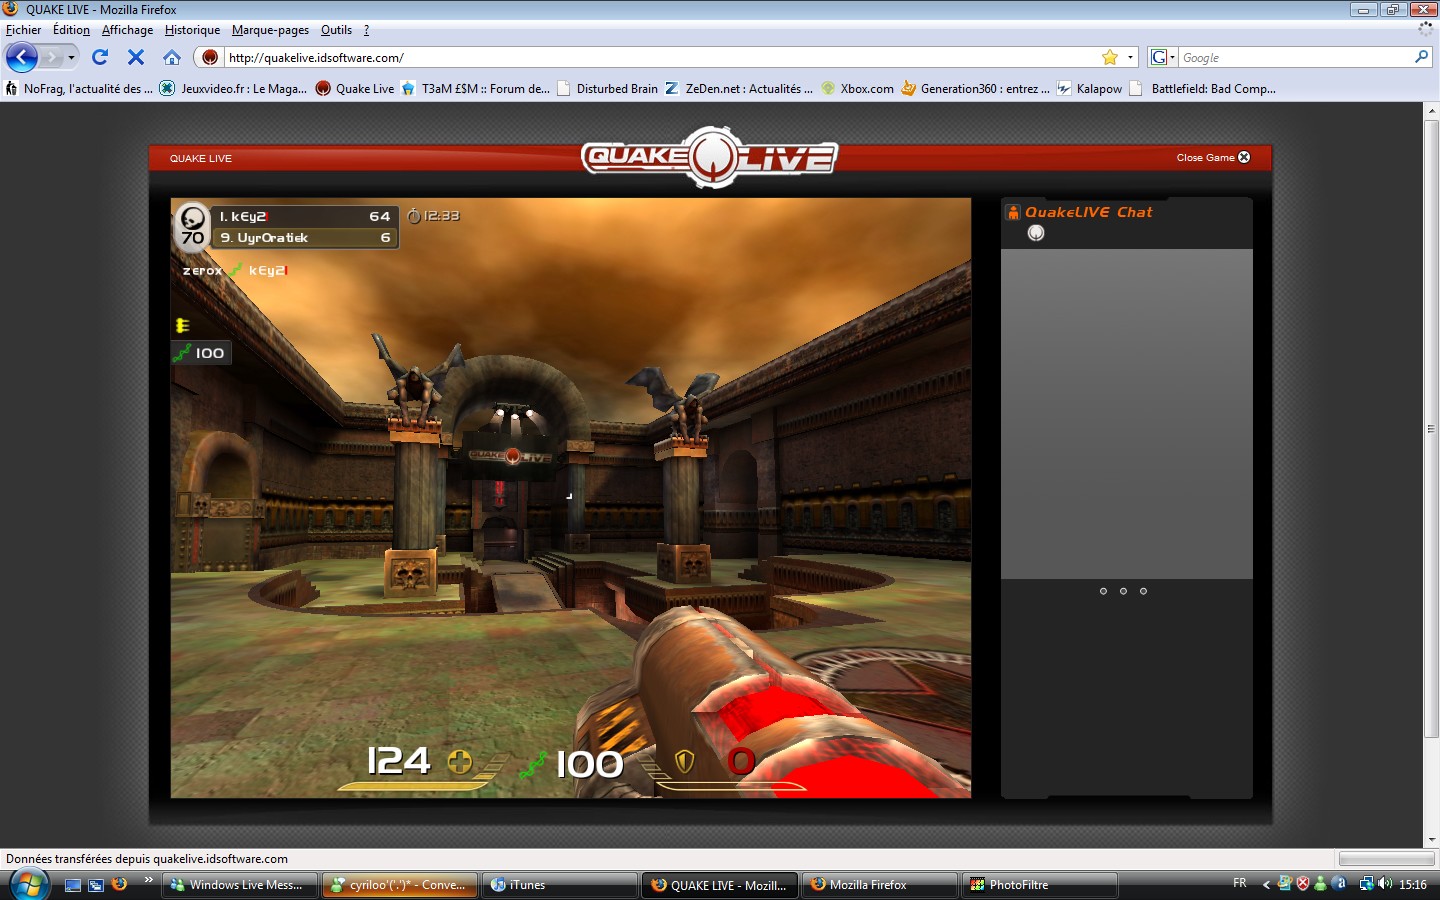Click the Firefox quick launch icon
Viewport: 1440px width, 900px height.
click(x=120, y=884)
